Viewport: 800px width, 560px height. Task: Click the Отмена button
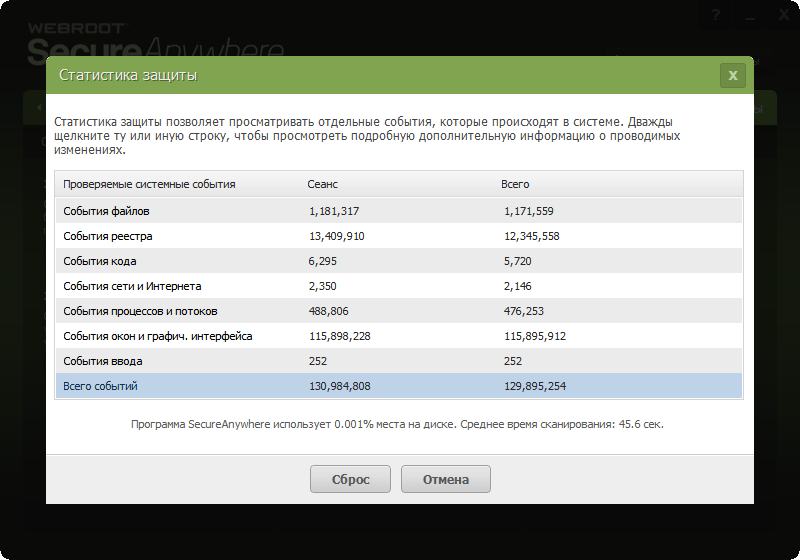pos(445,479)
